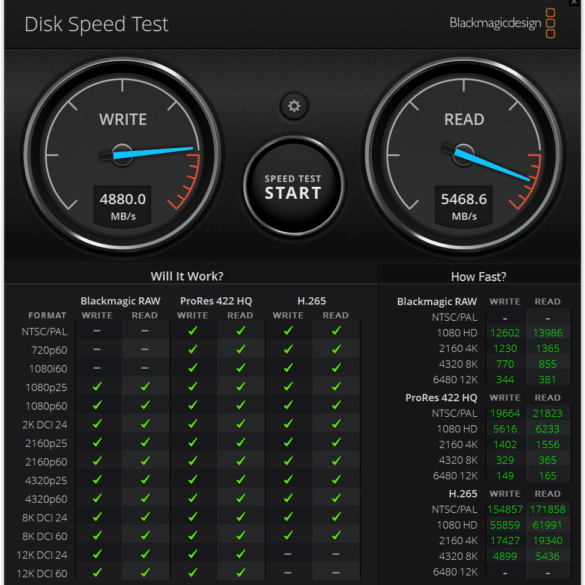Image resolution: width=585 pixels, height=585 pixels.
Task: Click H.265 write dash for 12K DCI 24
Action: (x=288, y=554)
